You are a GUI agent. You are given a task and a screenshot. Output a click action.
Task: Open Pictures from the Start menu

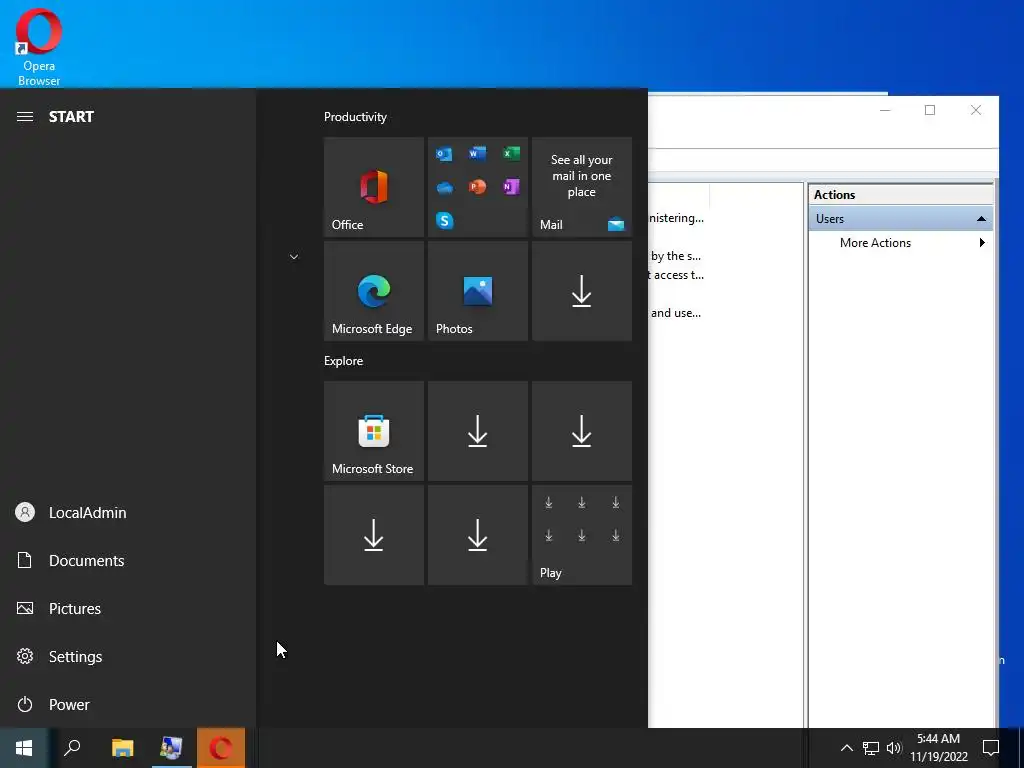tap(128, 608)
